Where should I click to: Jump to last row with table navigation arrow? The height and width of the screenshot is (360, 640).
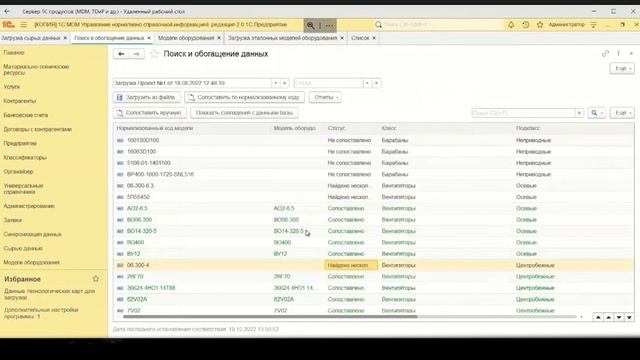coord(629,317)
